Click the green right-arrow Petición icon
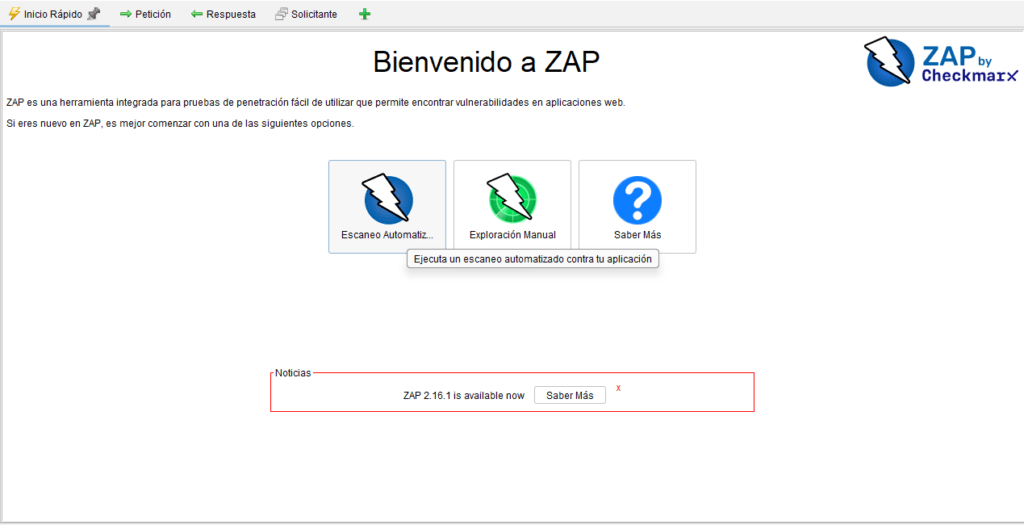Image resolution: width=1024 pixels, height=525 pixels. click(126, 14)
